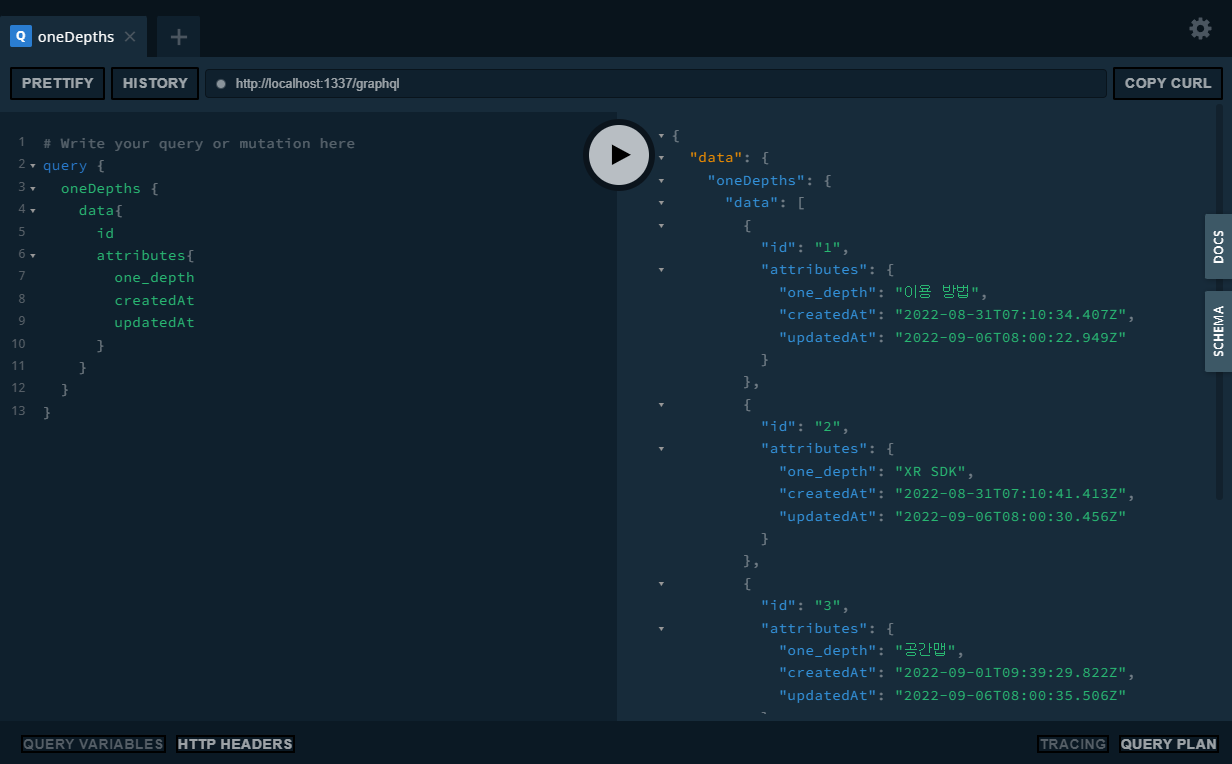Click "createdAt" on editor line 8
This screenshot has width=1232, height=764.
click(x=154, y=300)
